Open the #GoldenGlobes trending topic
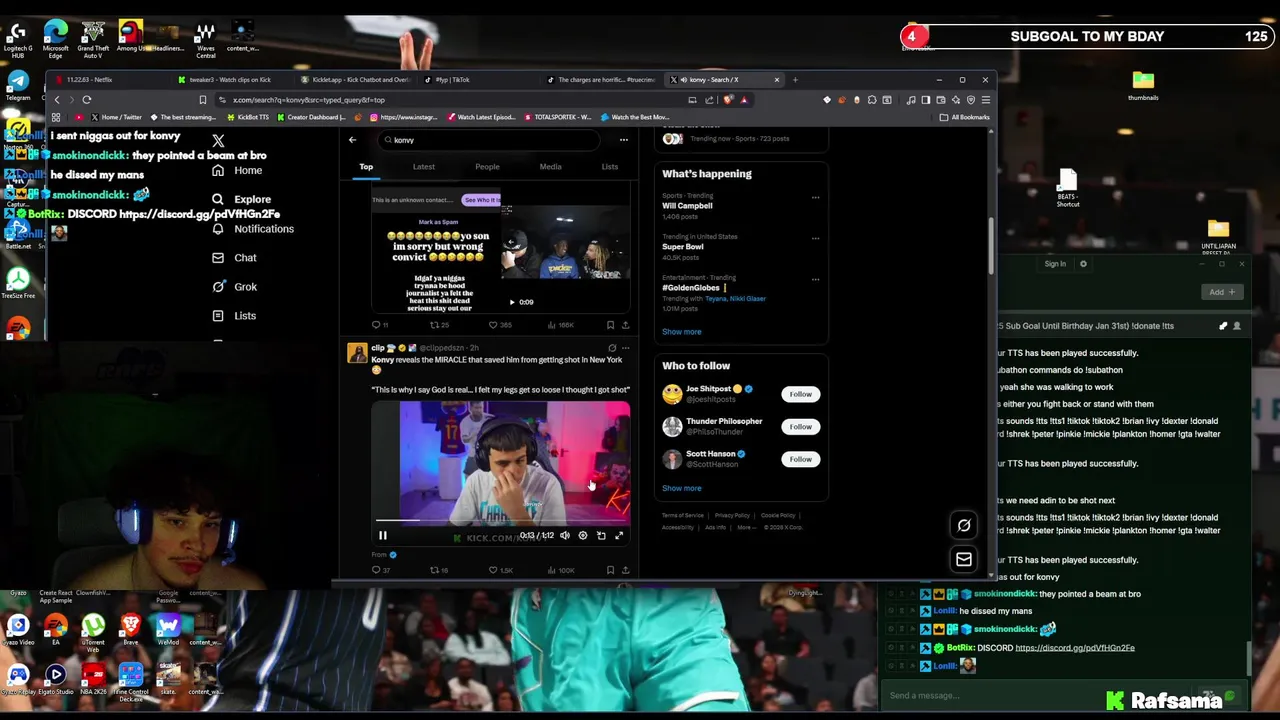This screenshot has height=720, width=1280. (x=691, y=288)
